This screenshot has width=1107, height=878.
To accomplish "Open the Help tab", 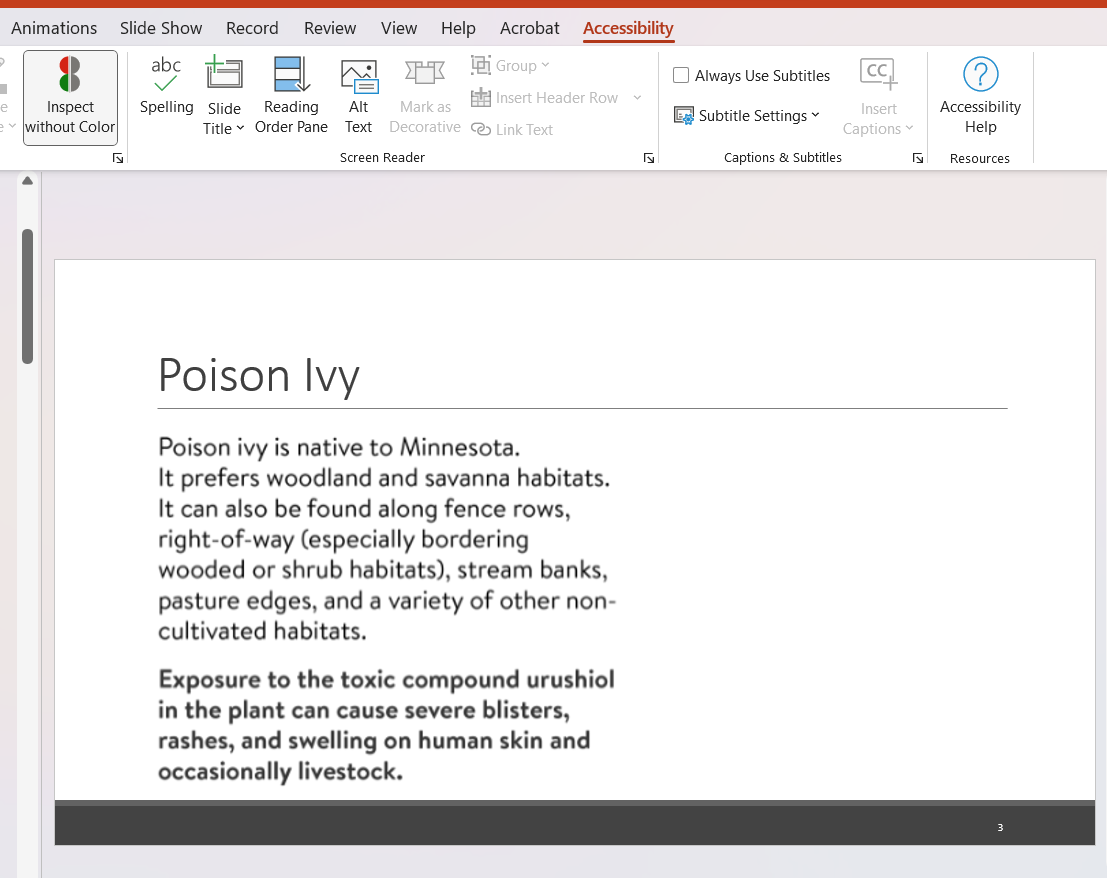I will point(458,28).
